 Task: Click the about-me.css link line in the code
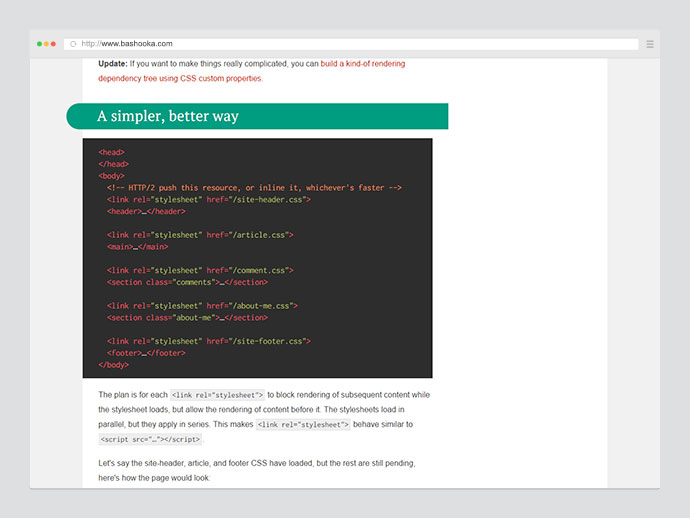coord(202,306)
